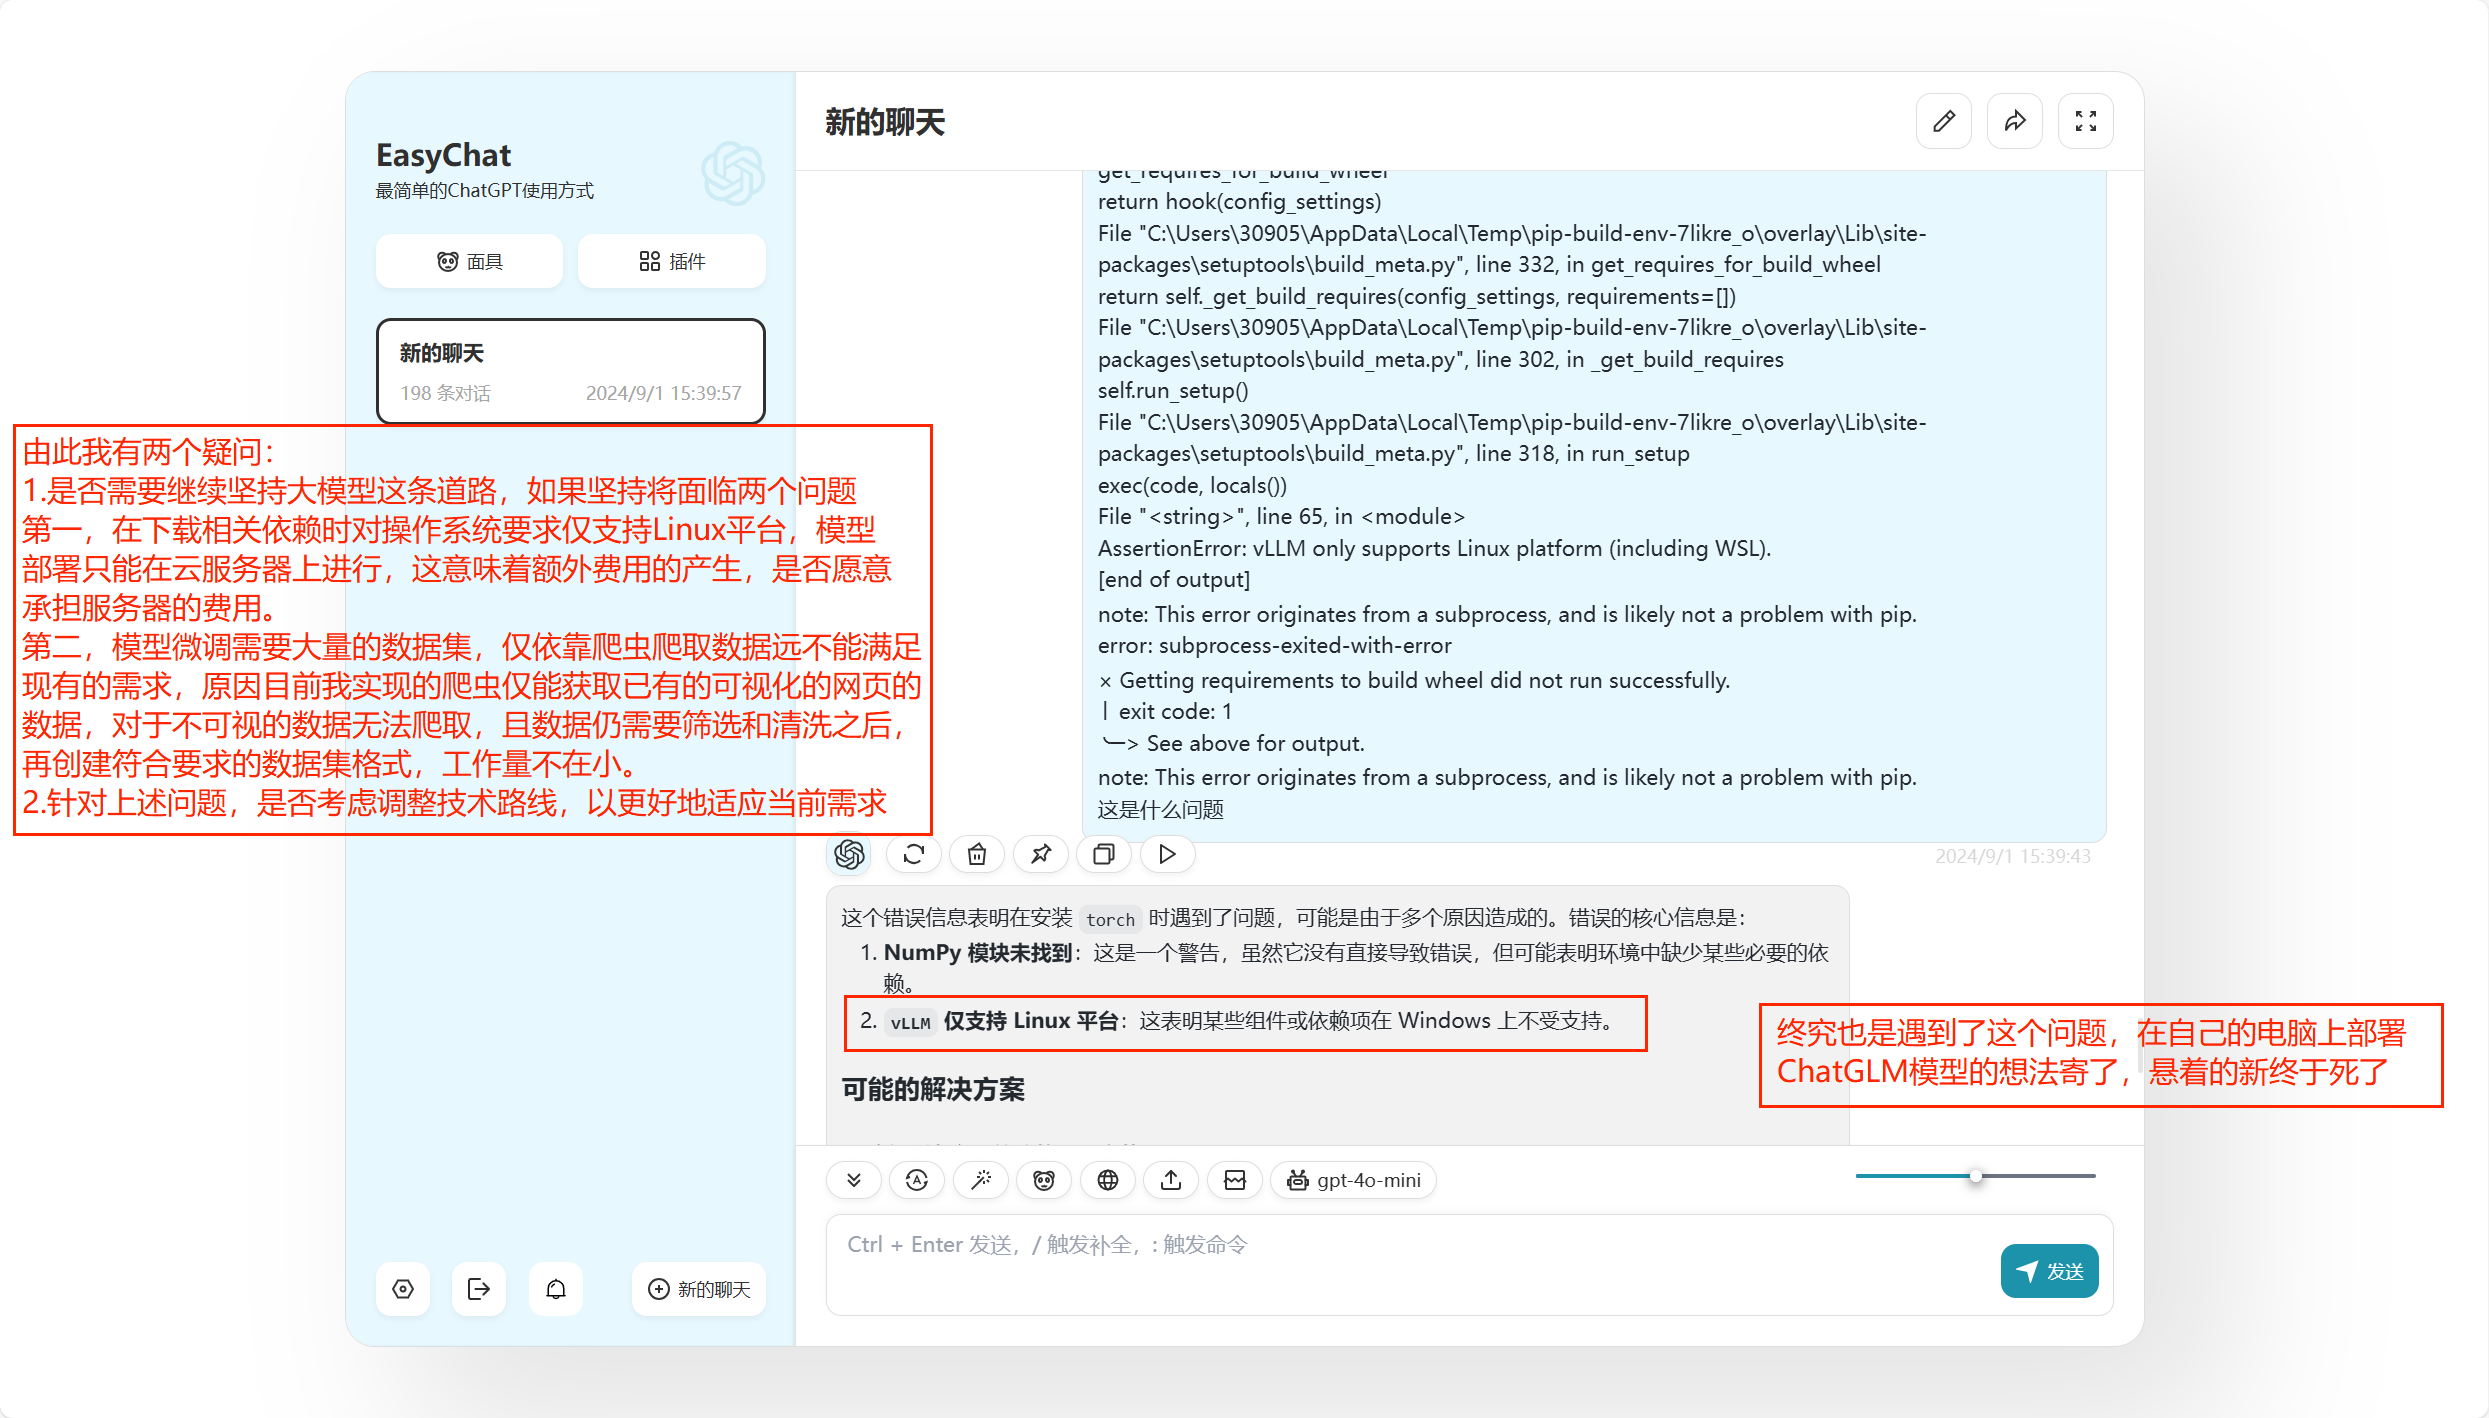This screenshot has width=2489, height=1418.
Task: Click the mask face icon in input toolbar
Action: pos(1044,1180)
